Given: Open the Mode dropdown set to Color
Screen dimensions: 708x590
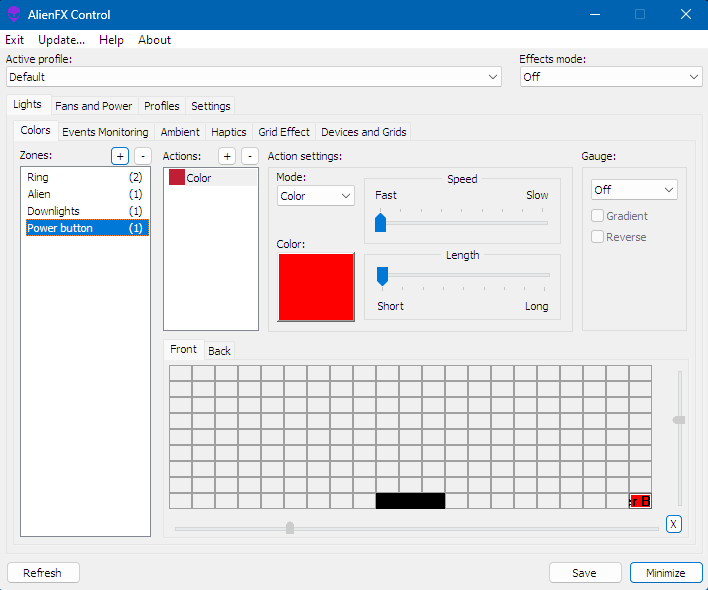Looking at the screenshot, I should click(x=316, y=196).
